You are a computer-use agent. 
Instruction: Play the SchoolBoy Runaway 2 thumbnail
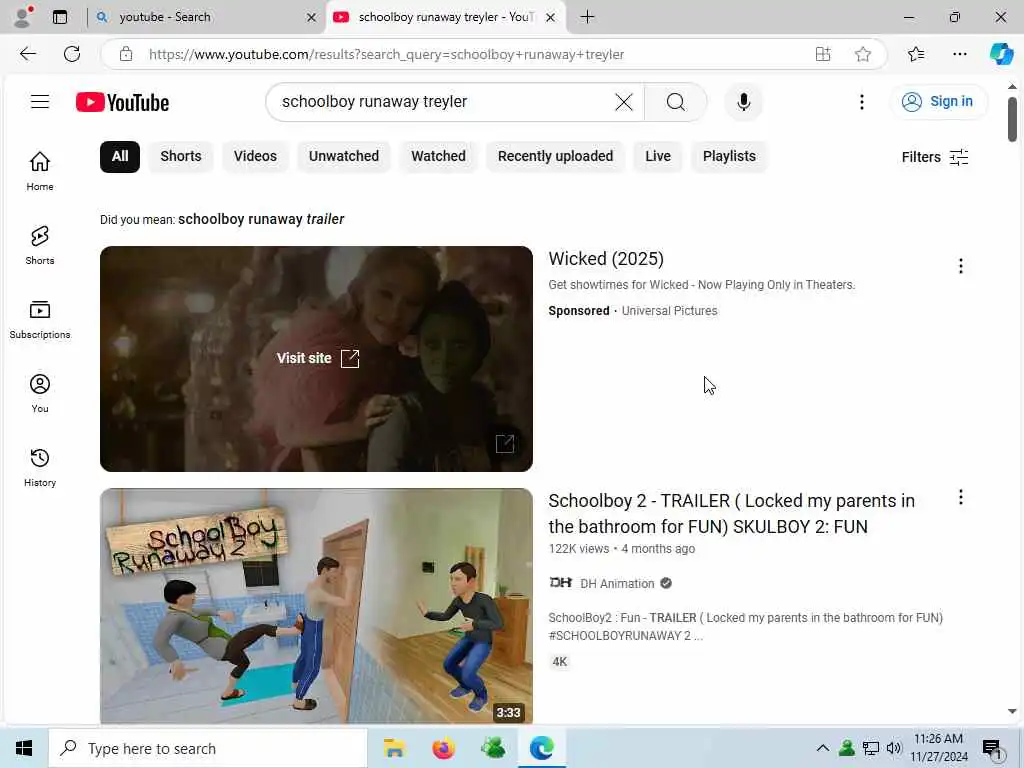click(x=316, y=606)
